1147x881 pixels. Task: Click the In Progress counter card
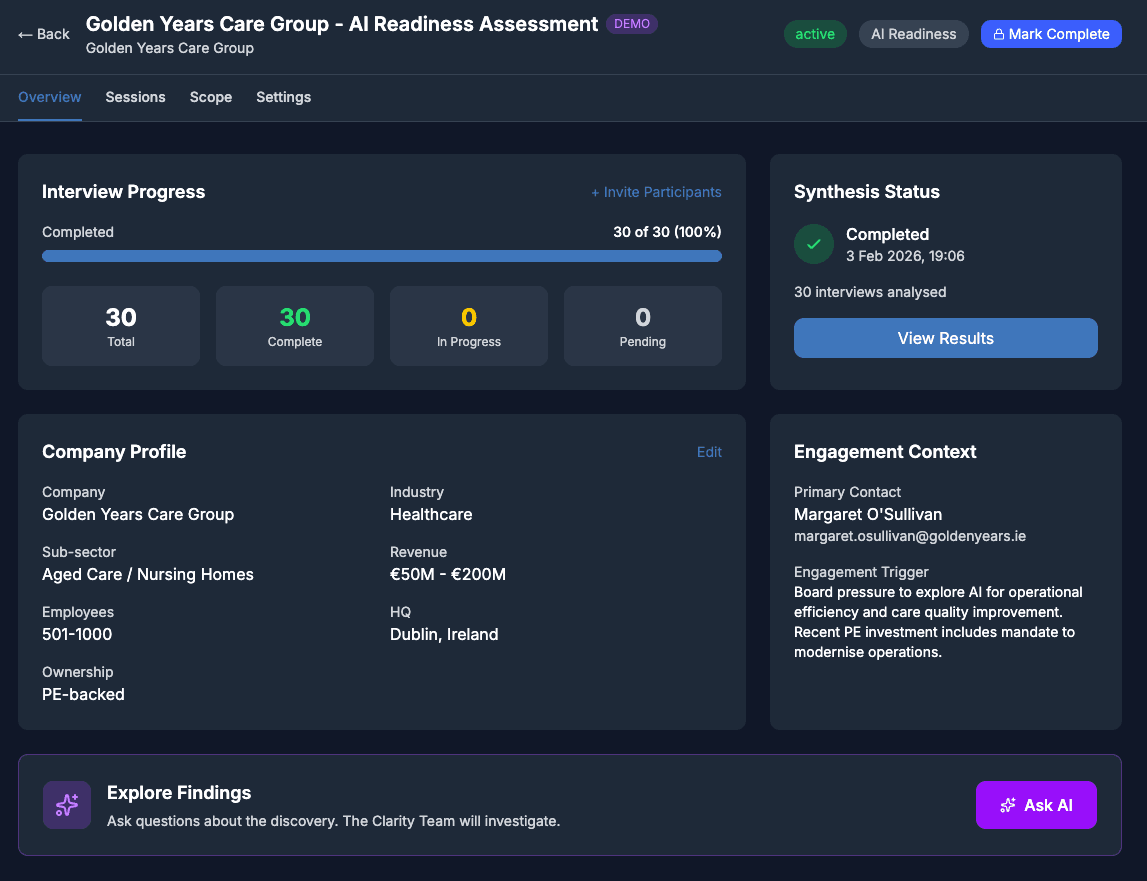468,326
